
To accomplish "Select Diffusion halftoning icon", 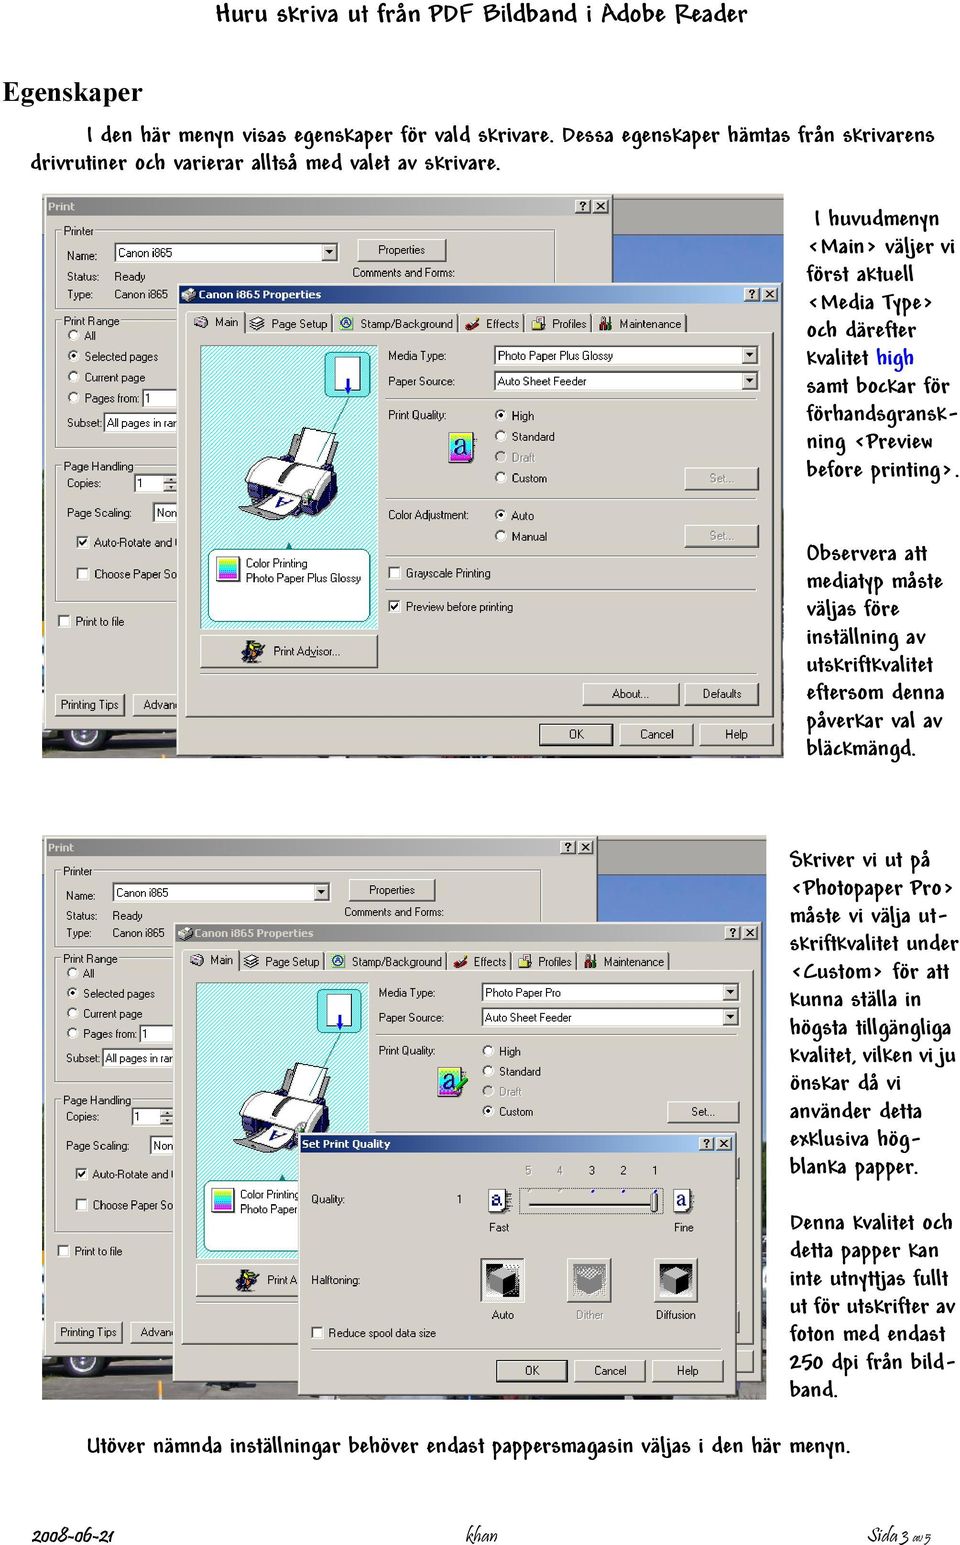I will (x=676, y=1280).
